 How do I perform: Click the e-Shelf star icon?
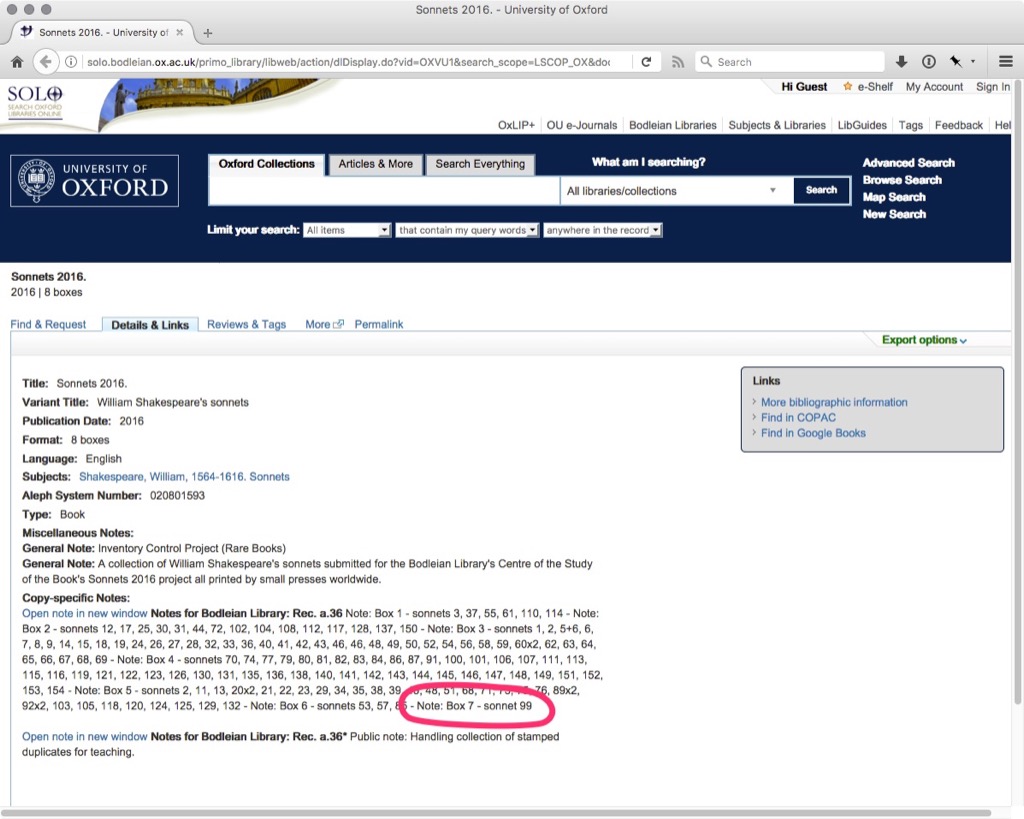tap(848, 86)
